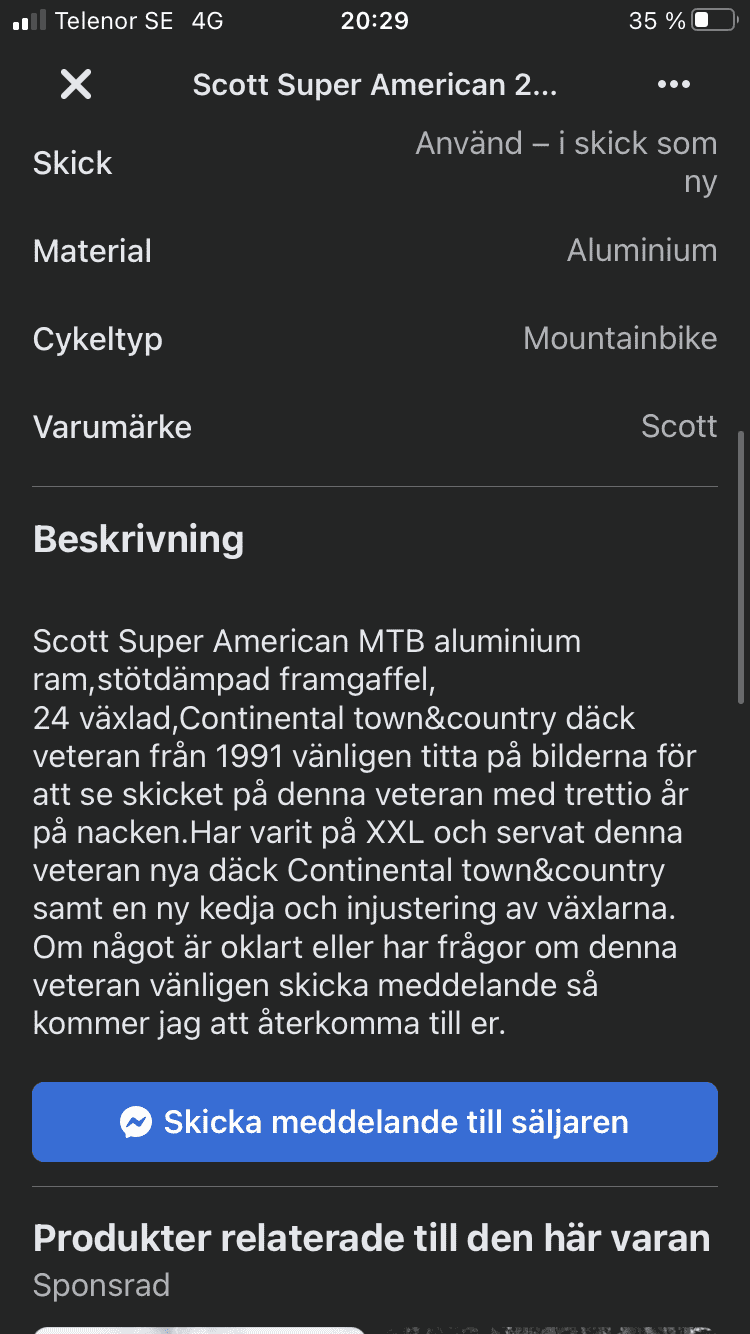Tap the 4G network indicator
This screenshot has width=750, height=1334.
tap(207, 21)
